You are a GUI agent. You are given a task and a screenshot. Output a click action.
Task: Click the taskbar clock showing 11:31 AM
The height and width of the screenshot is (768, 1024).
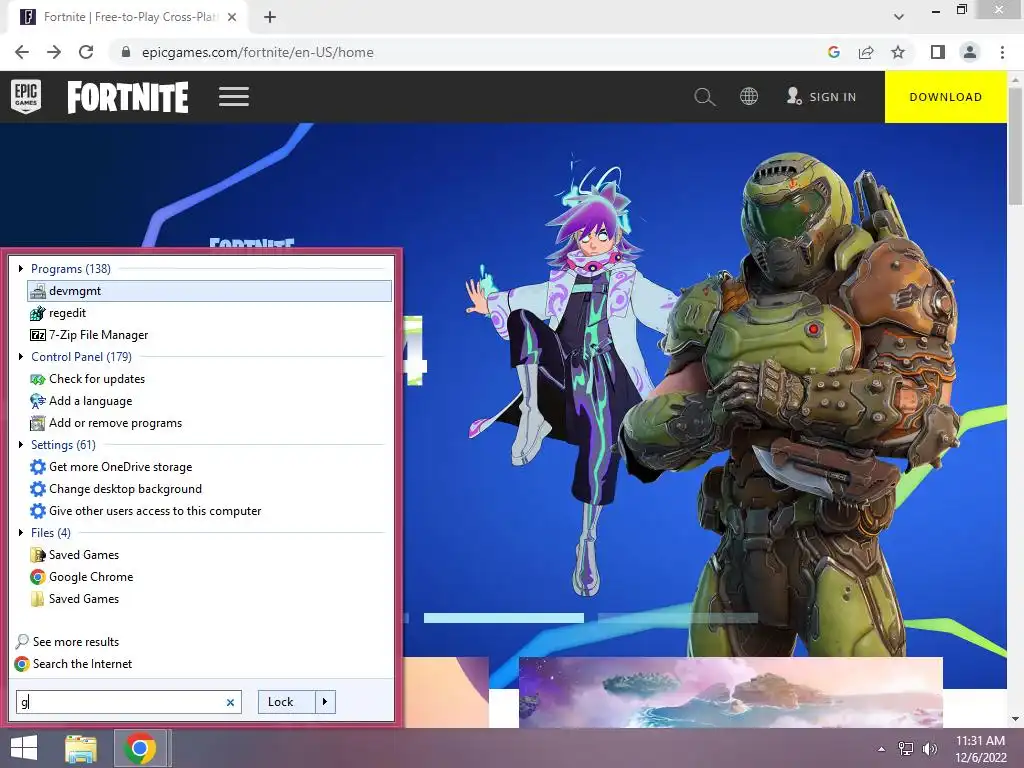click(980, 749)
